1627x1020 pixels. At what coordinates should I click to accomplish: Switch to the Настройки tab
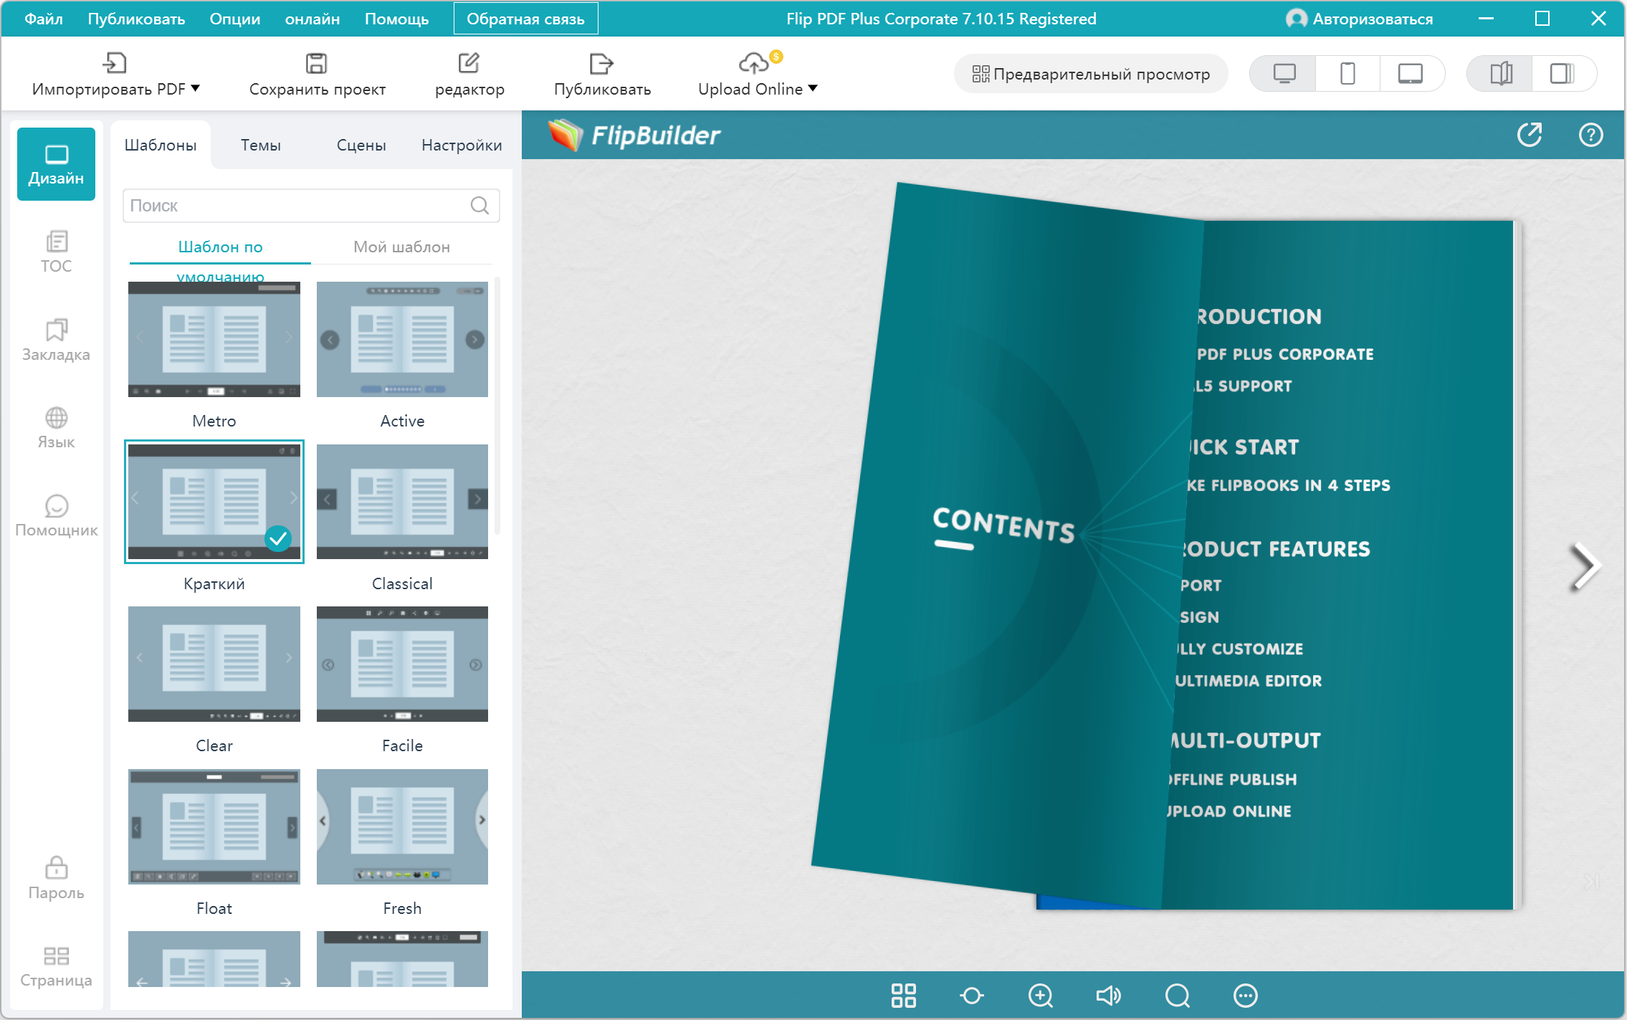[462, 145]
